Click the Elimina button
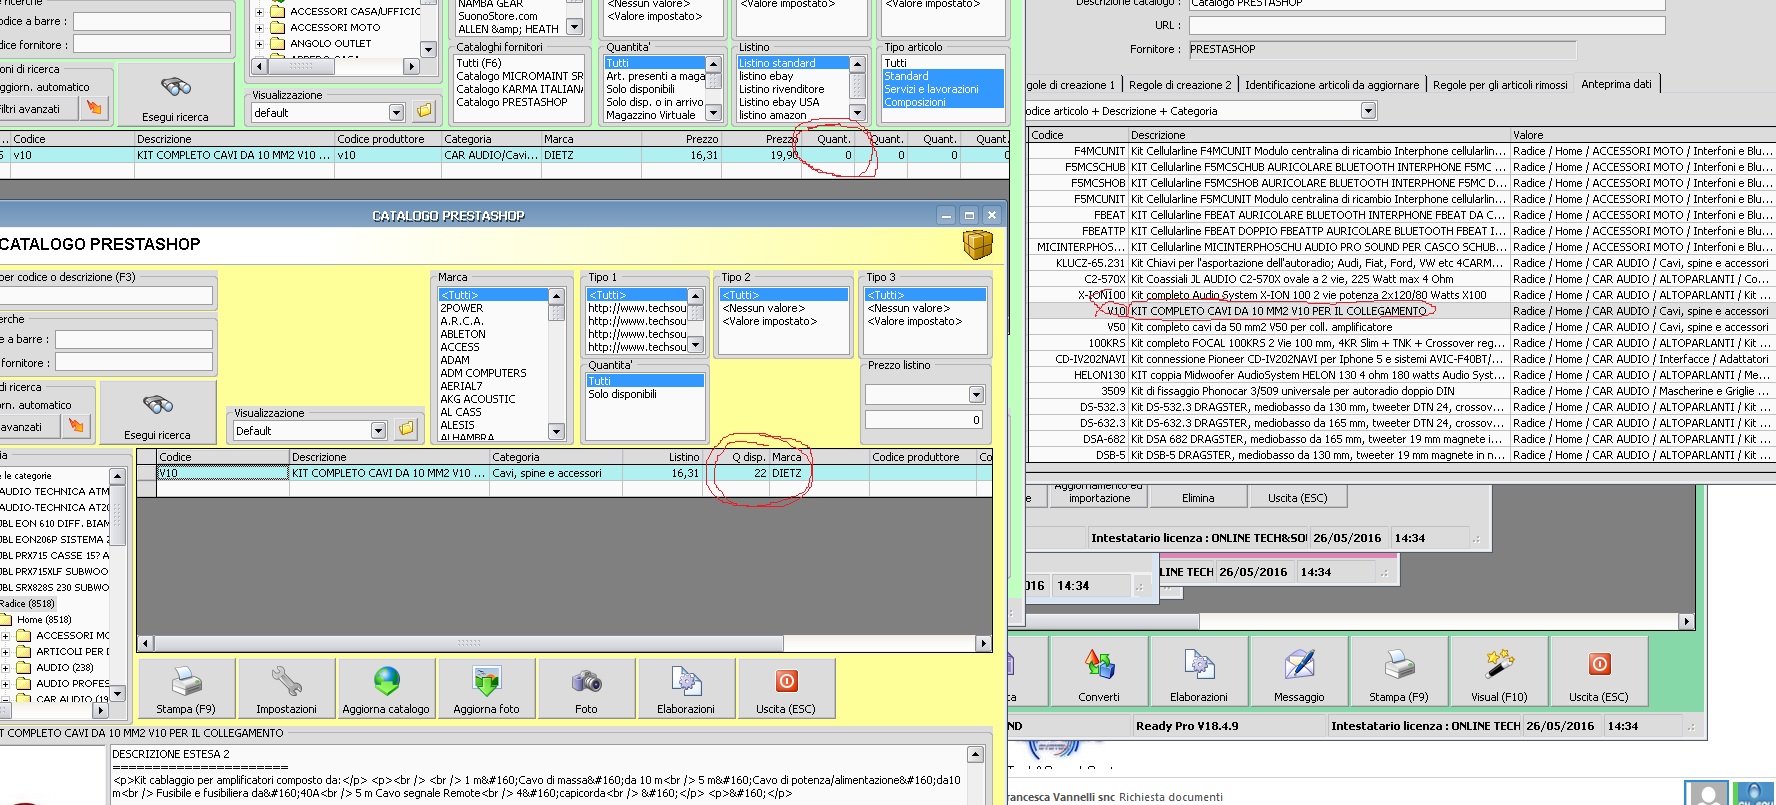This screenshot has height=805, width=1776. 1198,498
